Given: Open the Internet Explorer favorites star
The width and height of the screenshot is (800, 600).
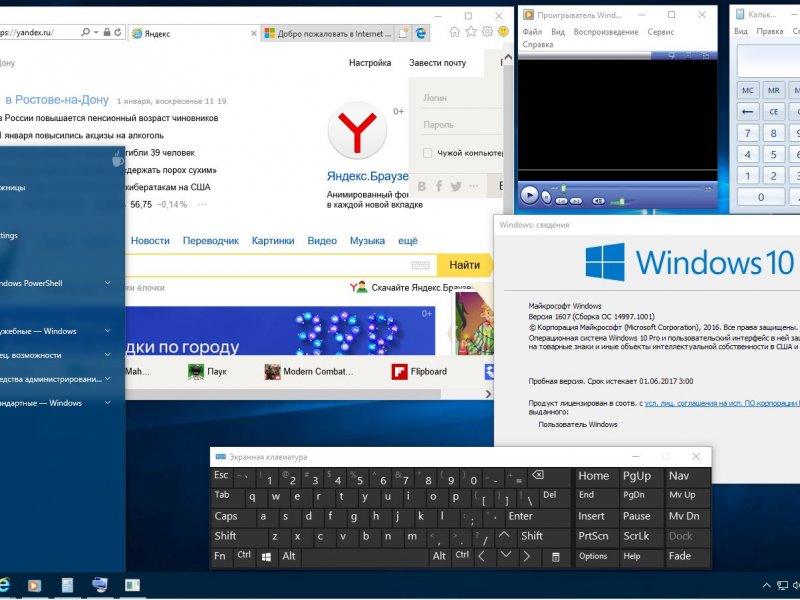Looking at the screenshot, I should coord(471,32).
